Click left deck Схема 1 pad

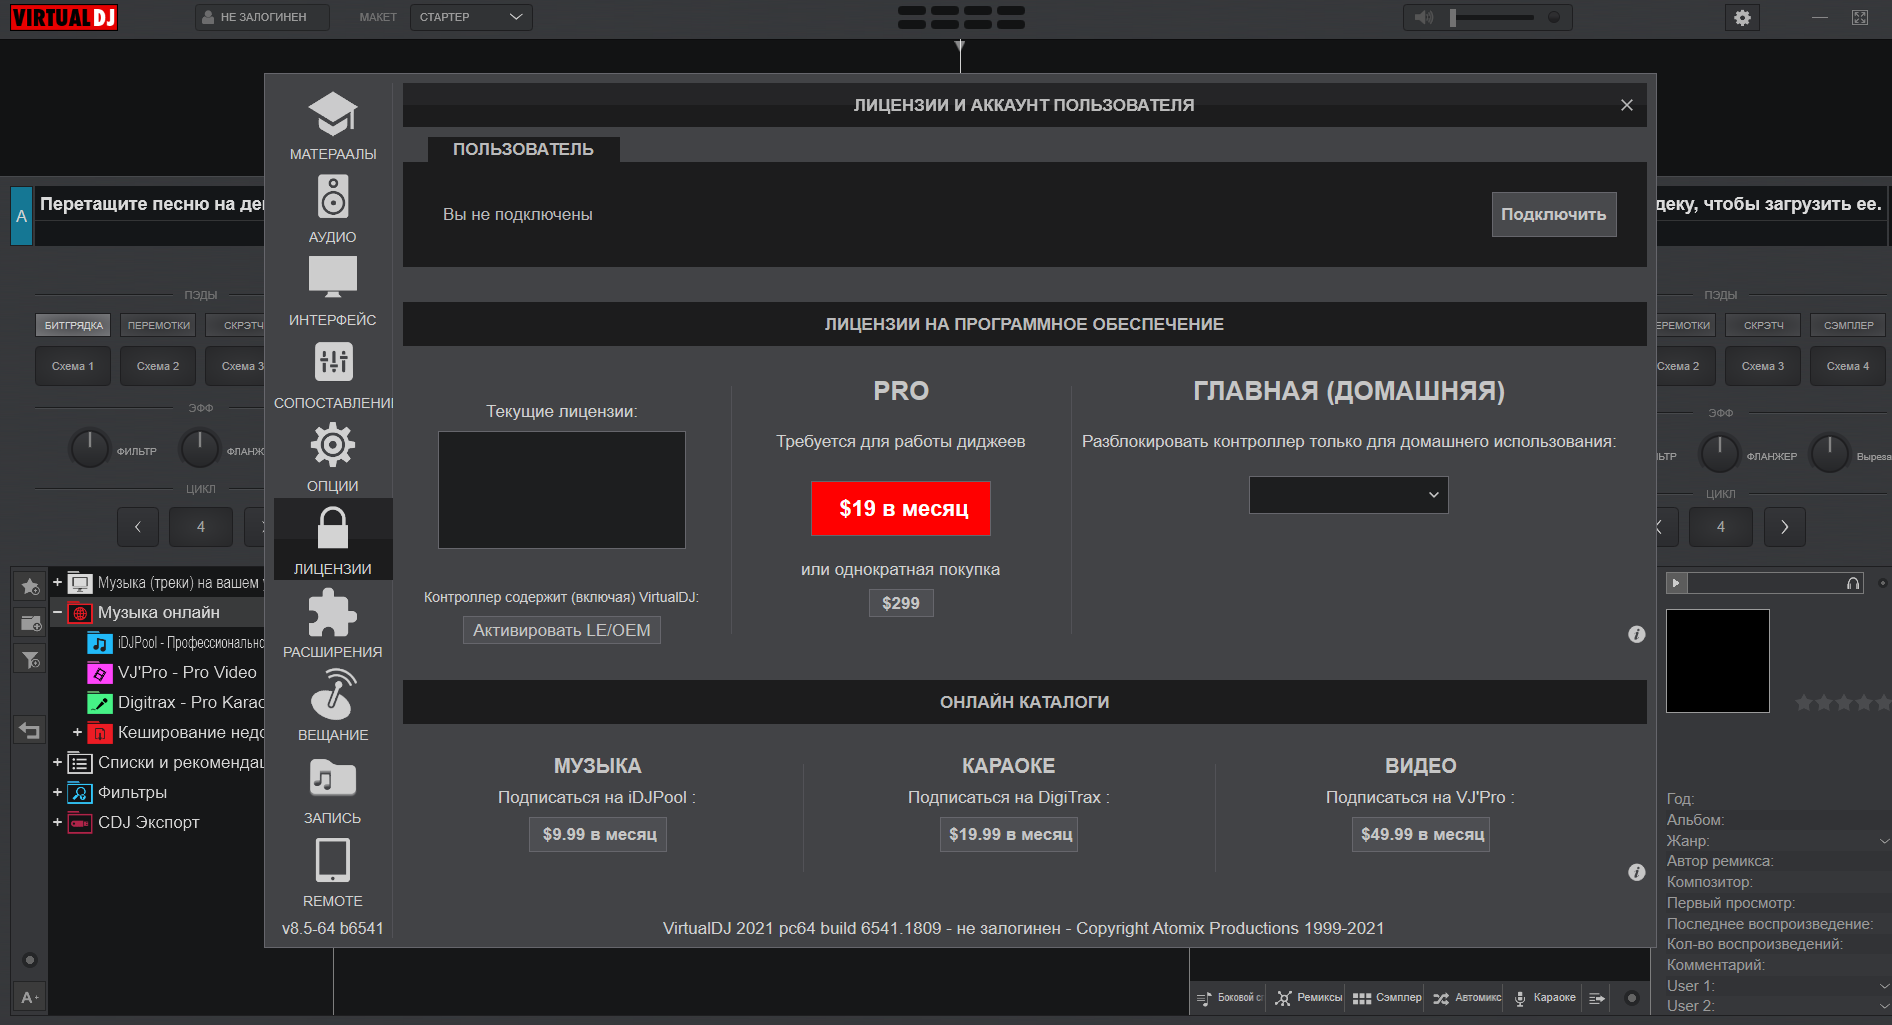[x=73, y=366]
